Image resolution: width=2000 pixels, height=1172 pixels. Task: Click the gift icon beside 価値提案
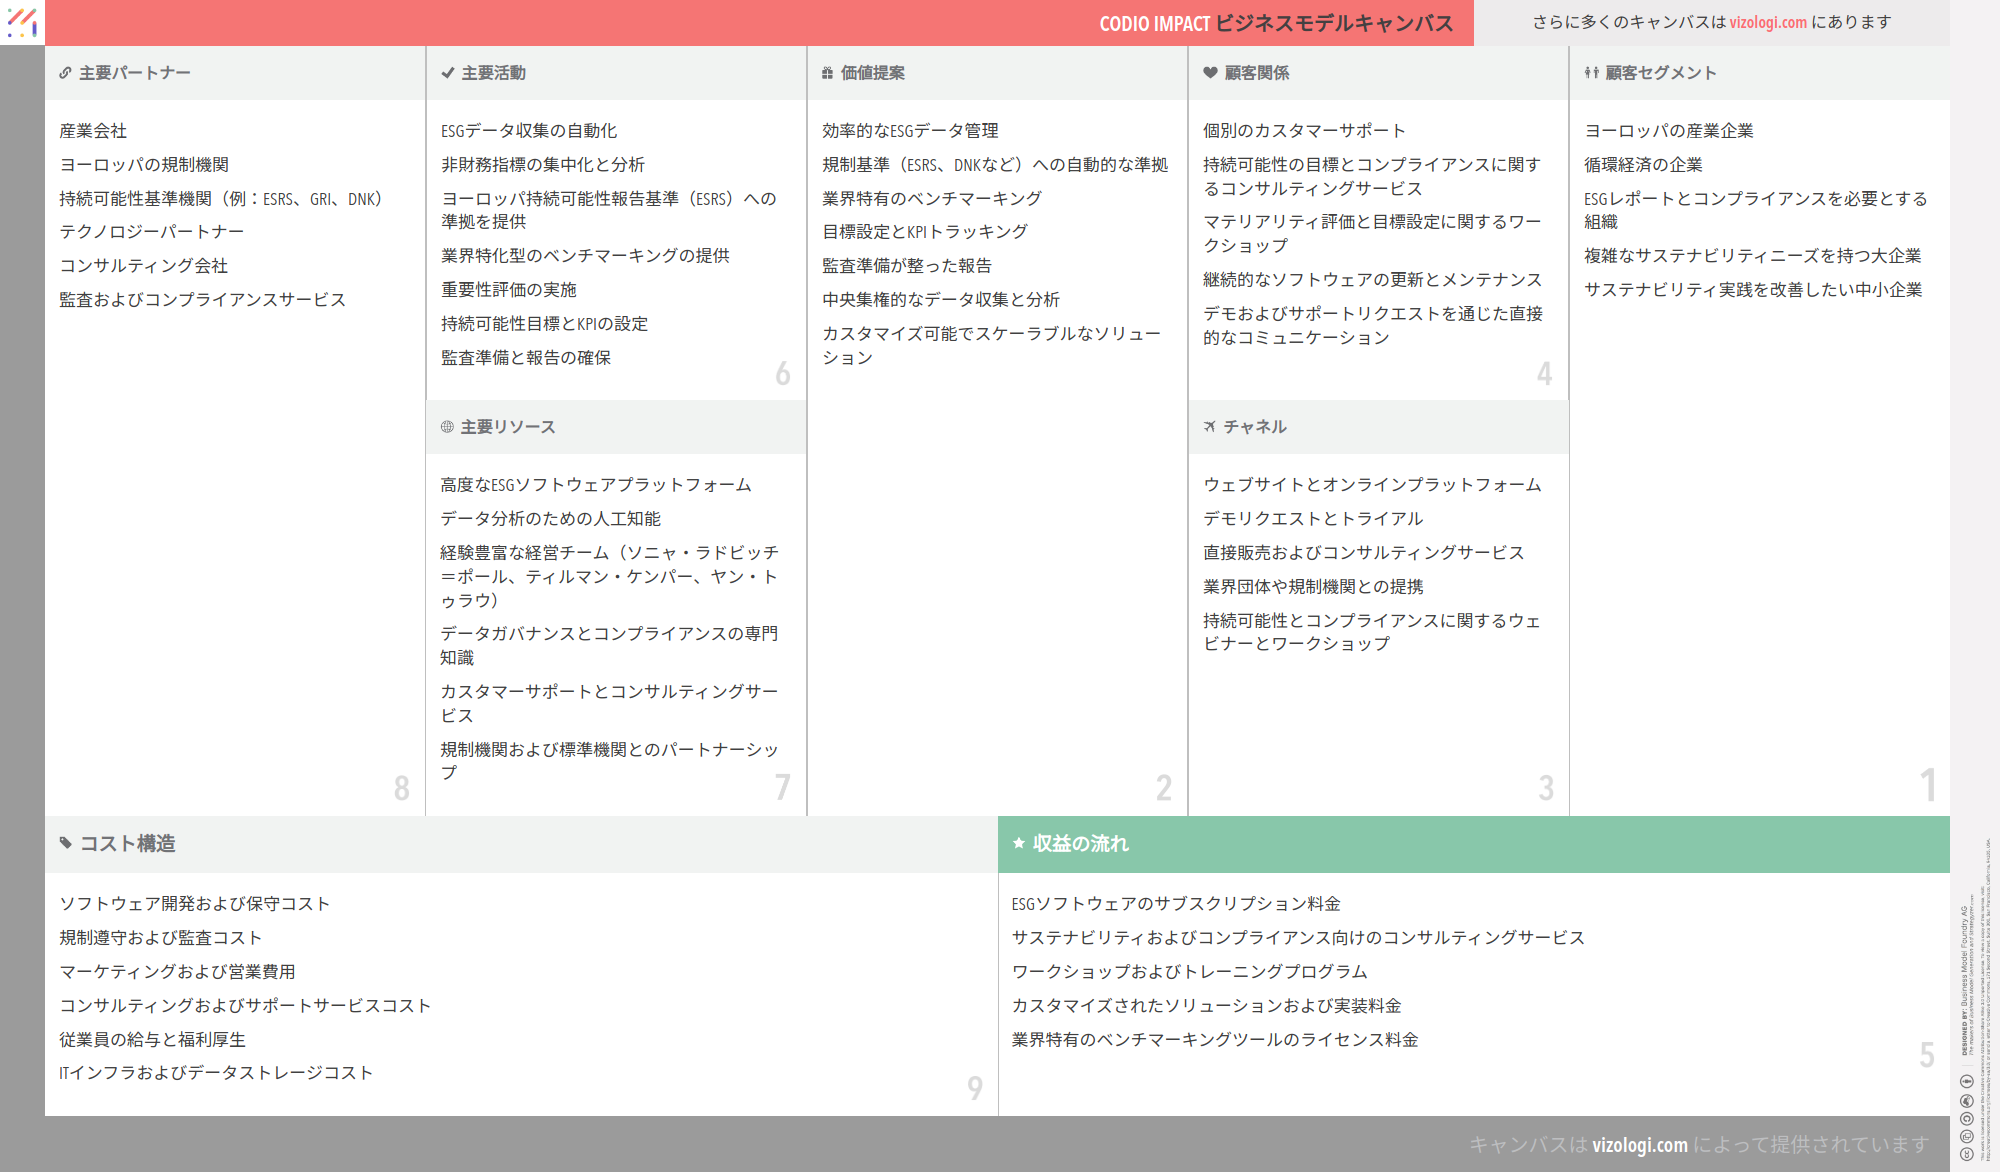click(827, 73)
